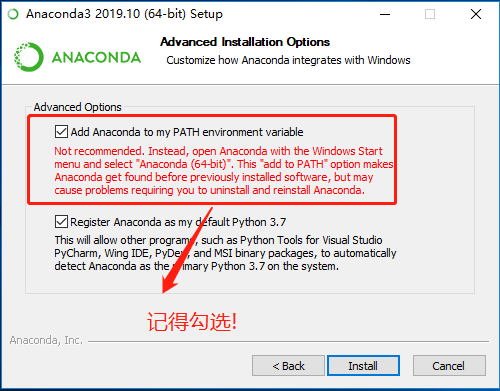Click the 'Advanced Installation Options' heading

(245, 42)
